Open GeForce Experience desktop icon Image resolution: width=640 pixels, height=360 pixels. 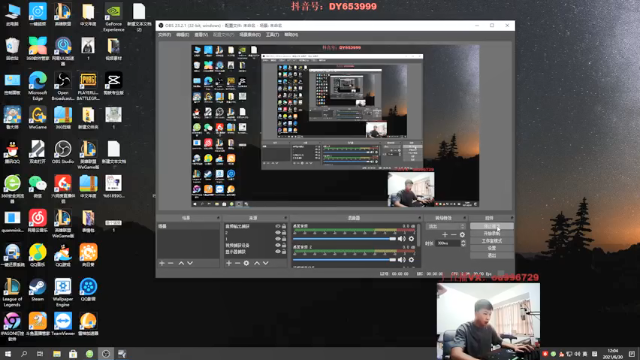(113, 17)
